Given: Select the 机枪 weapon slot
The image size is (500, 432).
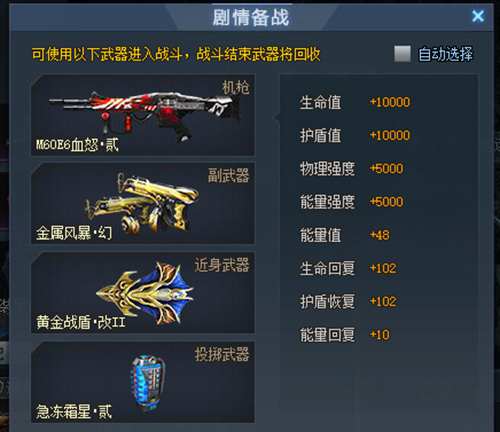Looking at the screenshot, I should click(x=143, y=115).
